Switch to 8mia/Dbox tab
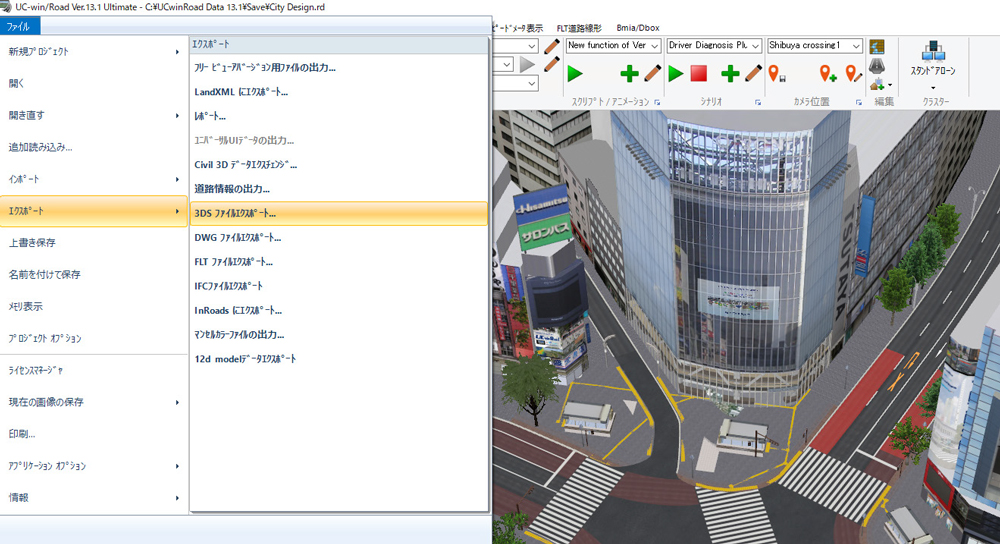This screenshot has height=544, width=1000. pyautogui.click(x=638, y=28)
